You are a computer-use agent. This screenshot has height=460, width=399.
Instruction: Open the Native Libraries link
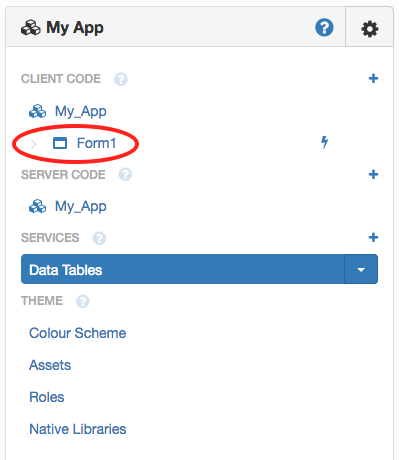(78, 429)
